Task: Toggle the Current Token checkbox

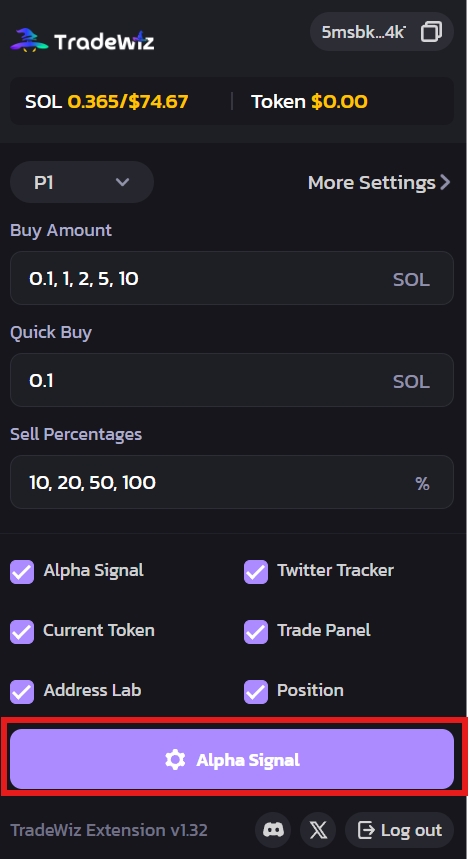Action: click(22, 632)
